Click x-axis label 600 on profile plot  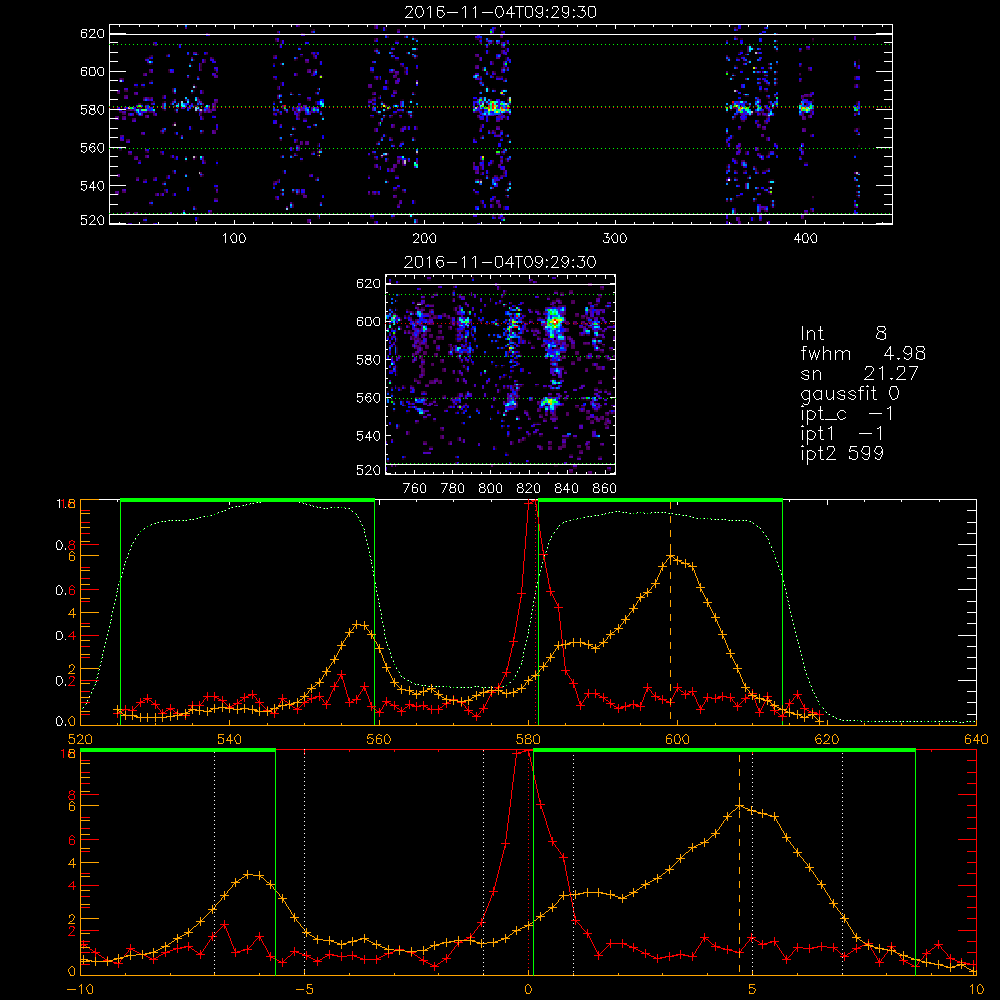click(x=677, y=739)
